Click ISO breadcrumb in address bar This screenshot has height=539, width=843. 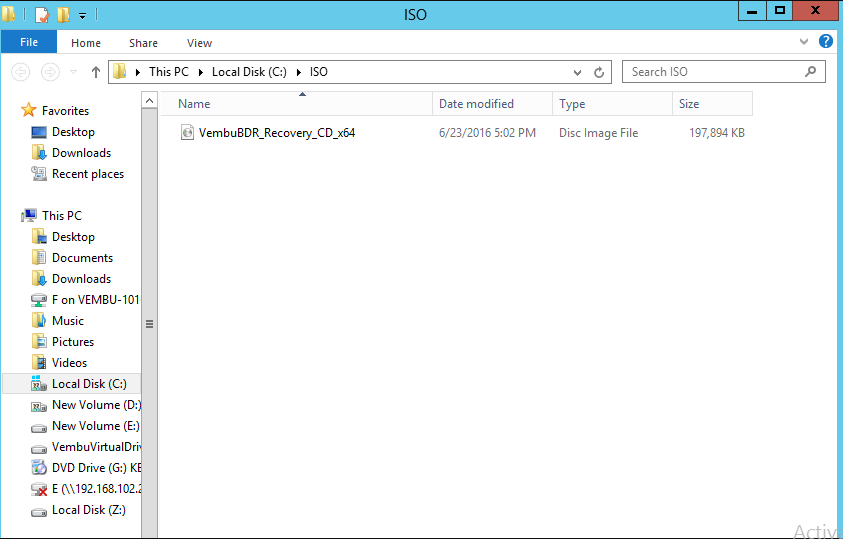pyautogui.click(x=318, y=71)
